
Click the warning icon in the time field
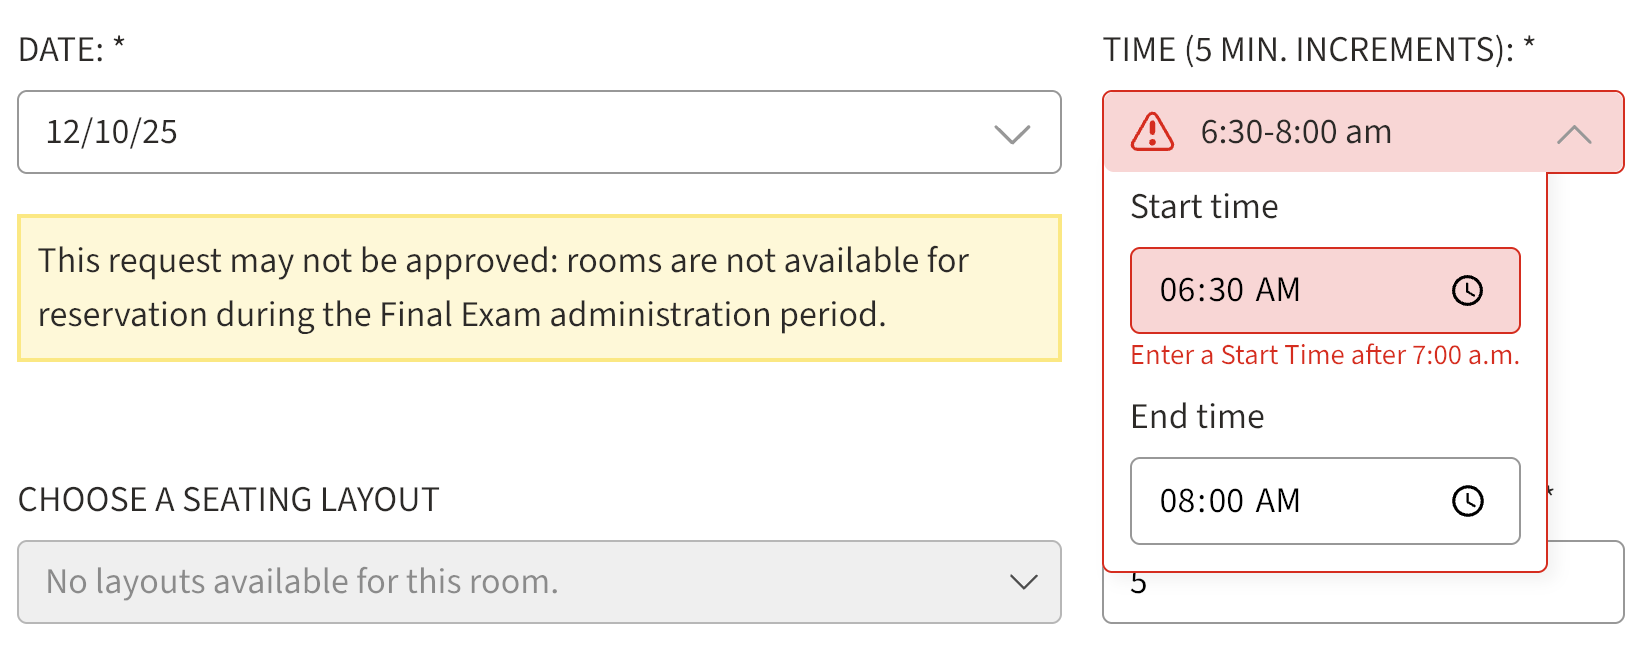1152,131
